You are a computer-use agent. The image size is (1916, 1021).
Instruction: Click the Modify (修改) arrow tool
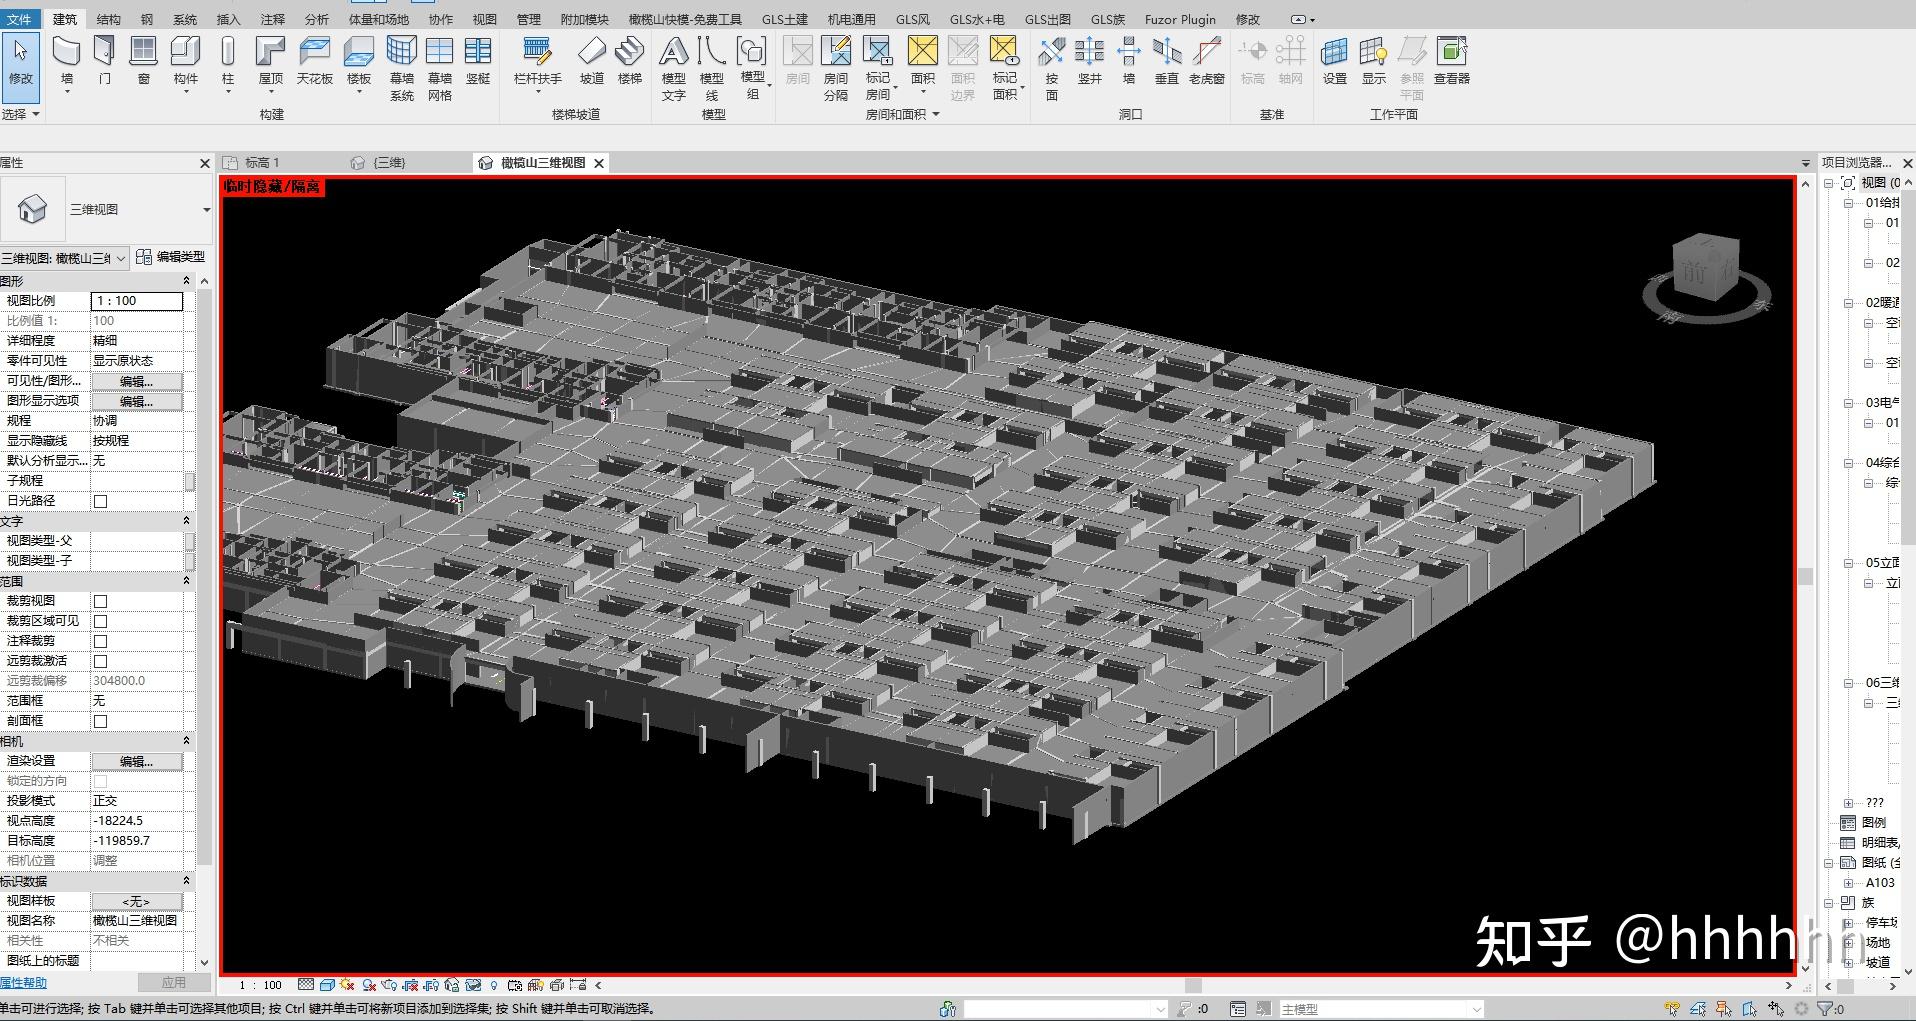pyautogui.click(x=21, y=66)
